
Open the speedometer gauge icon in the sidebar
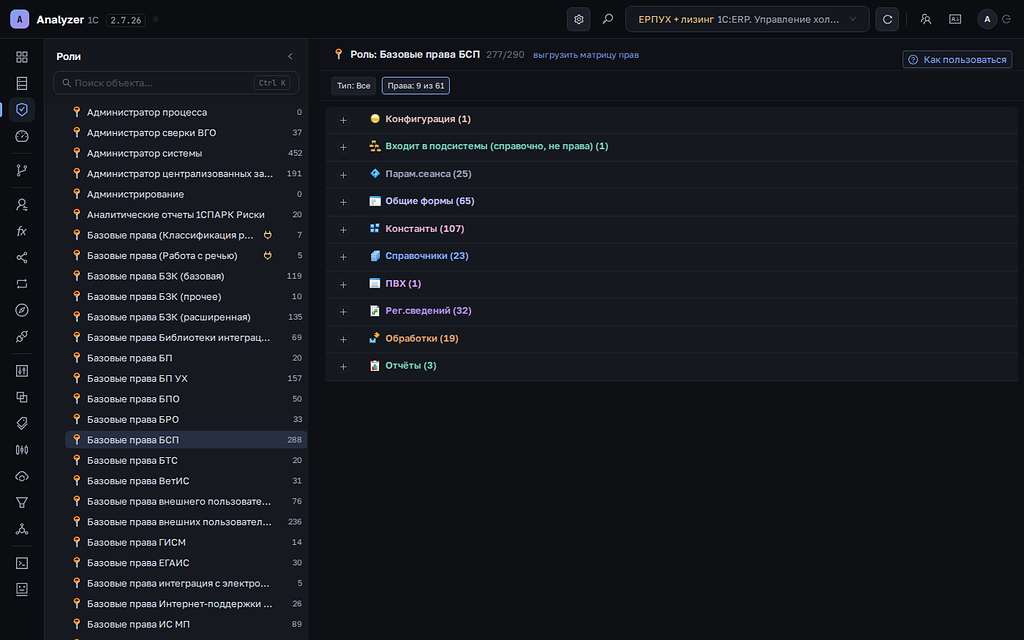pos(22,136)
